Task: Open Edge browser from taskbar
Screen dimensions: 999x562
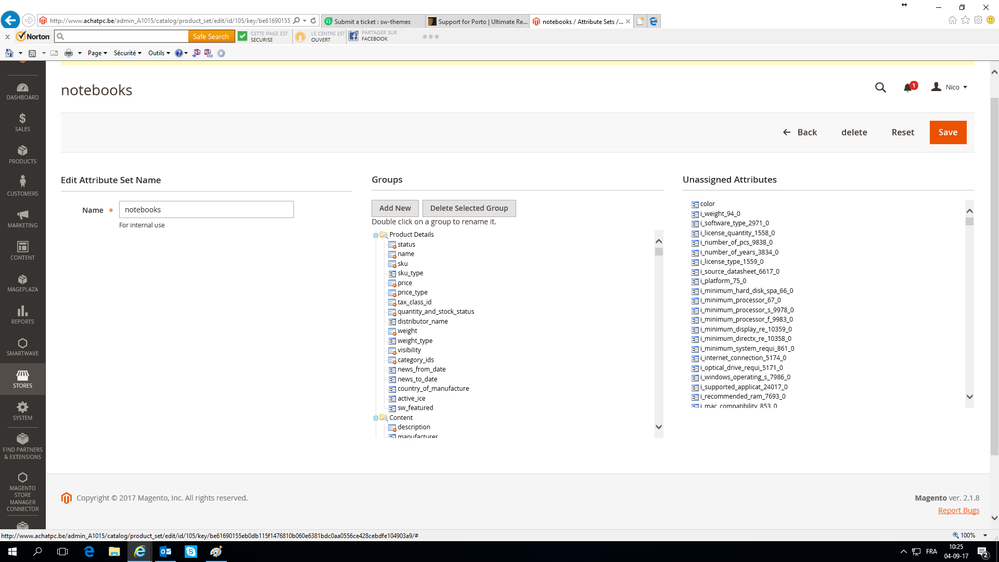Action: [89, 552]
